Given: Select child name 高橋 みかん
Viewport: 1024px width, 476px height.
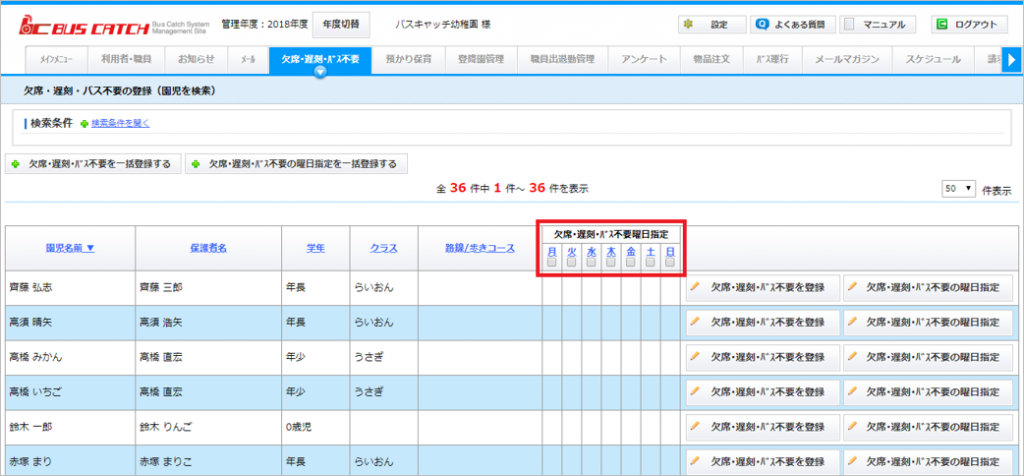Looking at the screenshot, I should [x=36, y=358].
